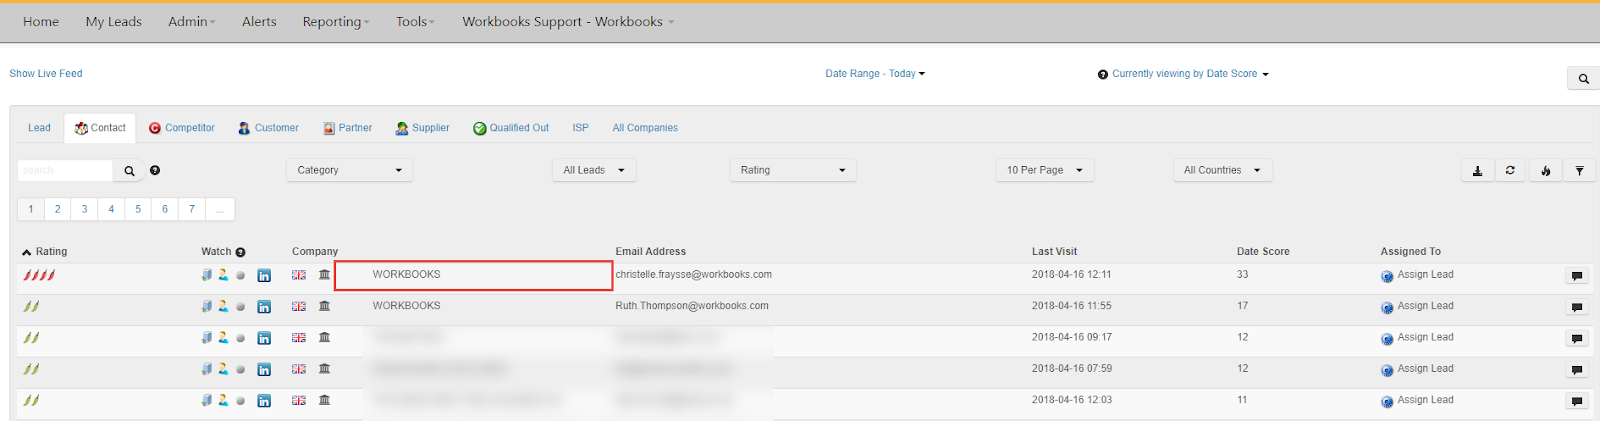Click comment icon for the 12:11 visit row

coord(1577,276)
